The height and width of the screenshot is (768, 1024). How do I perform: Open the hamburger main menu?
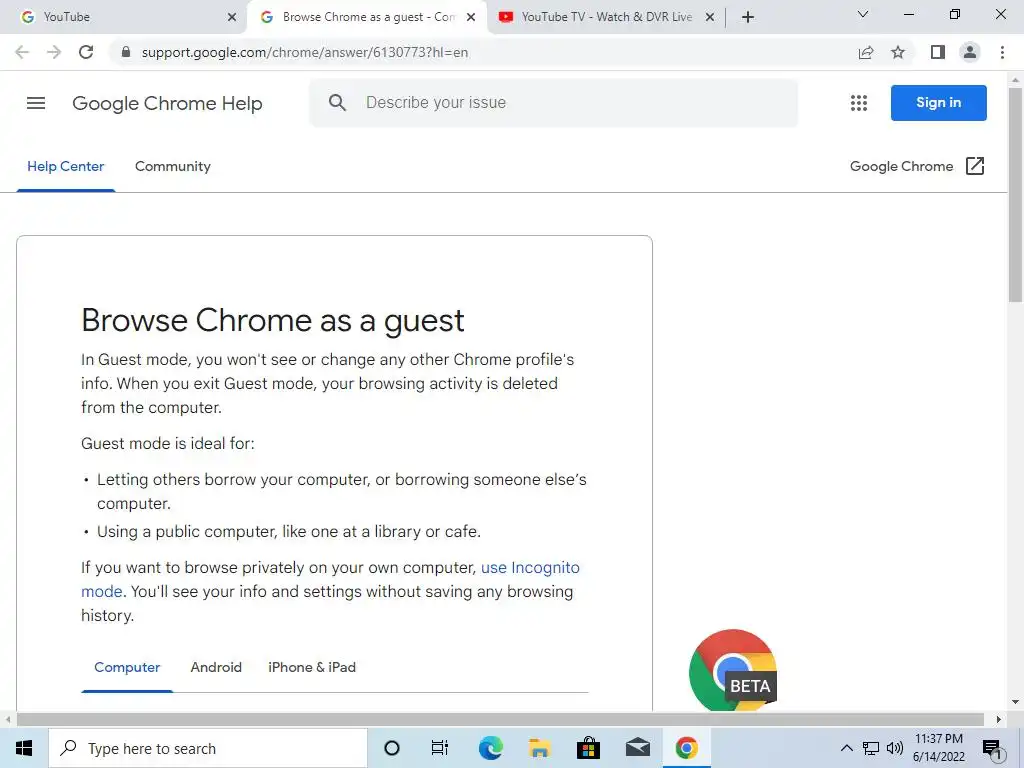(x=36, y=103)
